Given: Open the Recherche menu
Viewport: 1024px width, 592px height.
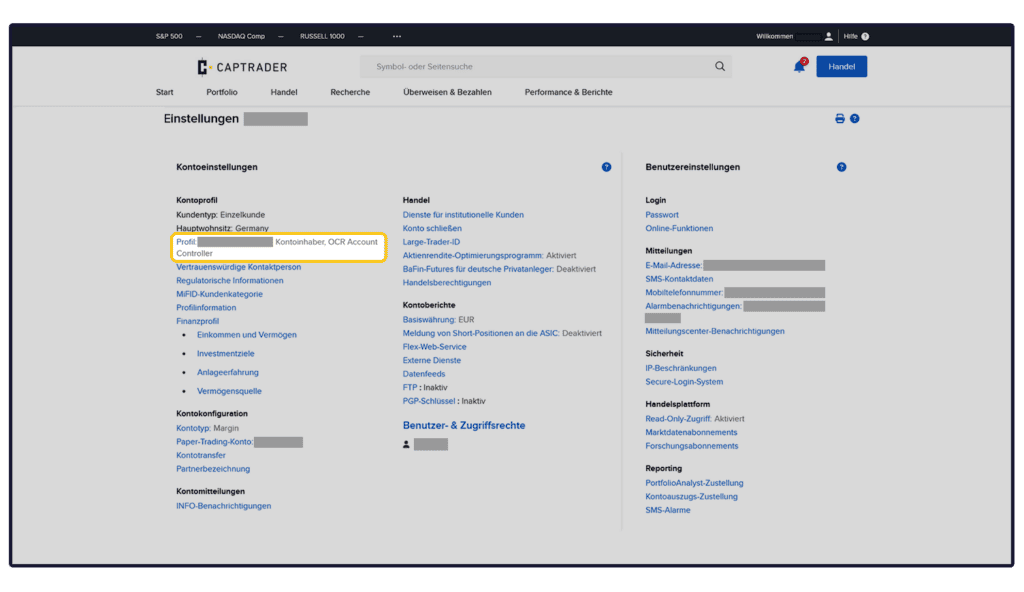Looking at the screenshot, I should coord(350,92).
